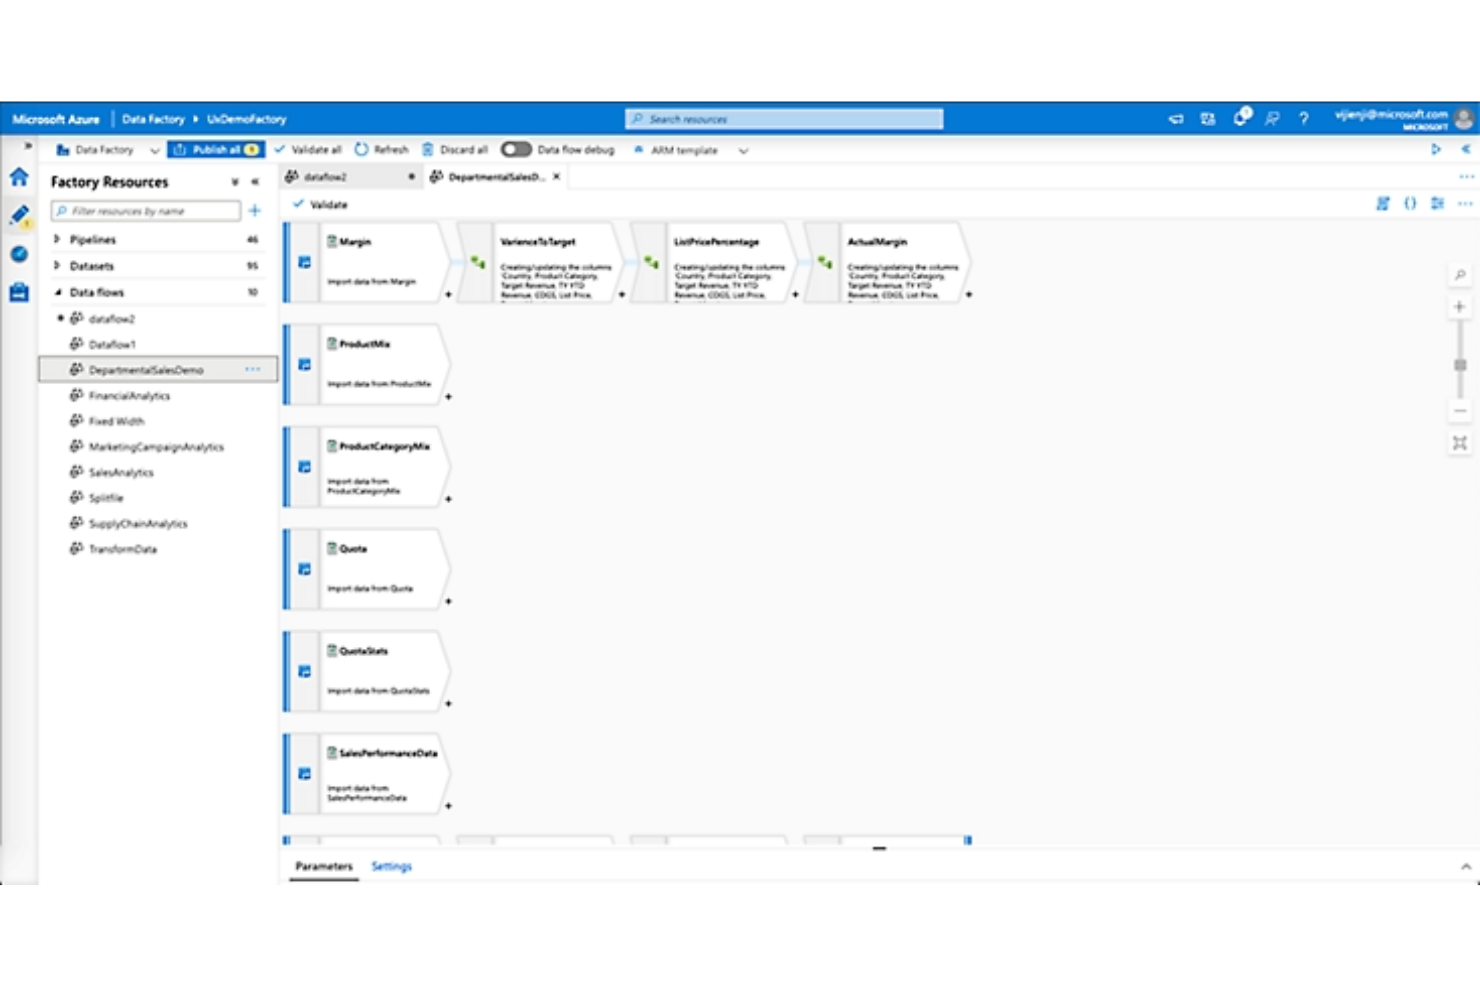Open code view with curly braces icon
The width and height of the screenshot is (1480, 987).
coord(1411,203)
